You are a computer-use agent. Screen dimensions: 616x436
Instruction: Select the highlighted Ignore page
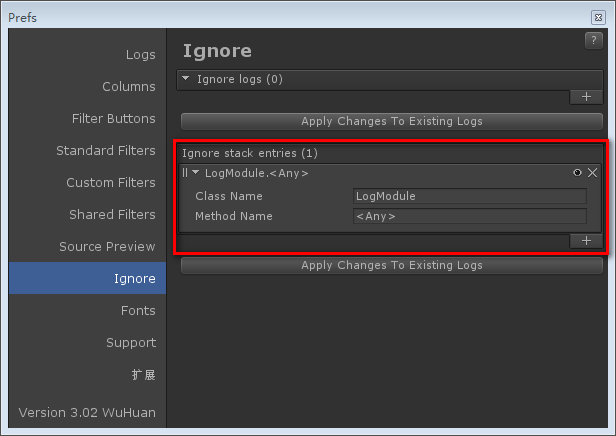[x=87, y=278]
